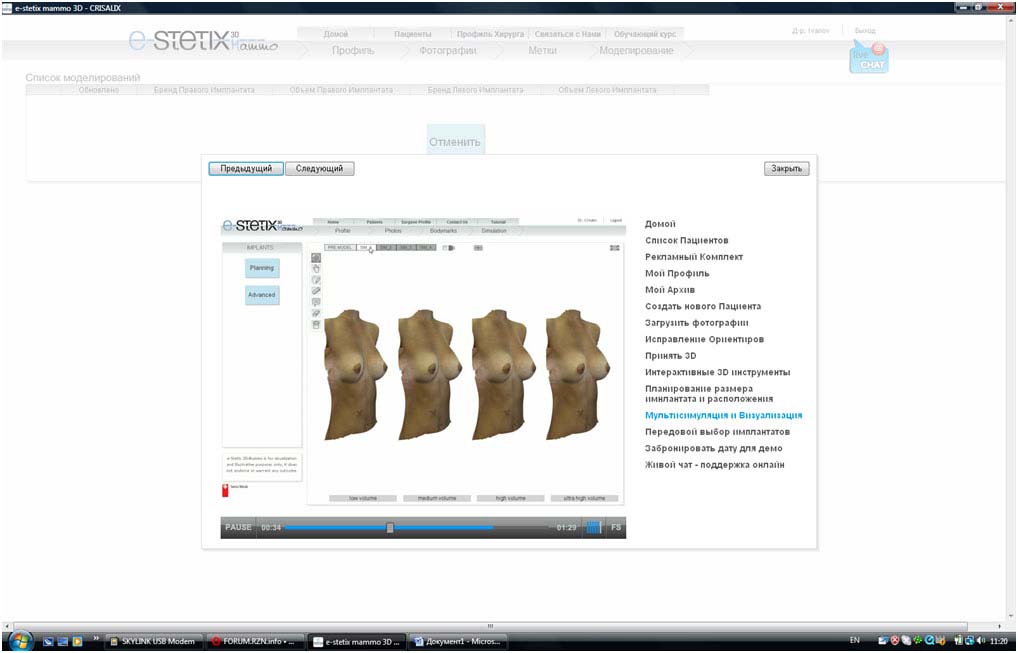Click the Бренд Правого Имплантата column header
This screenshot has width=1018, height=653.
[204, 90]
